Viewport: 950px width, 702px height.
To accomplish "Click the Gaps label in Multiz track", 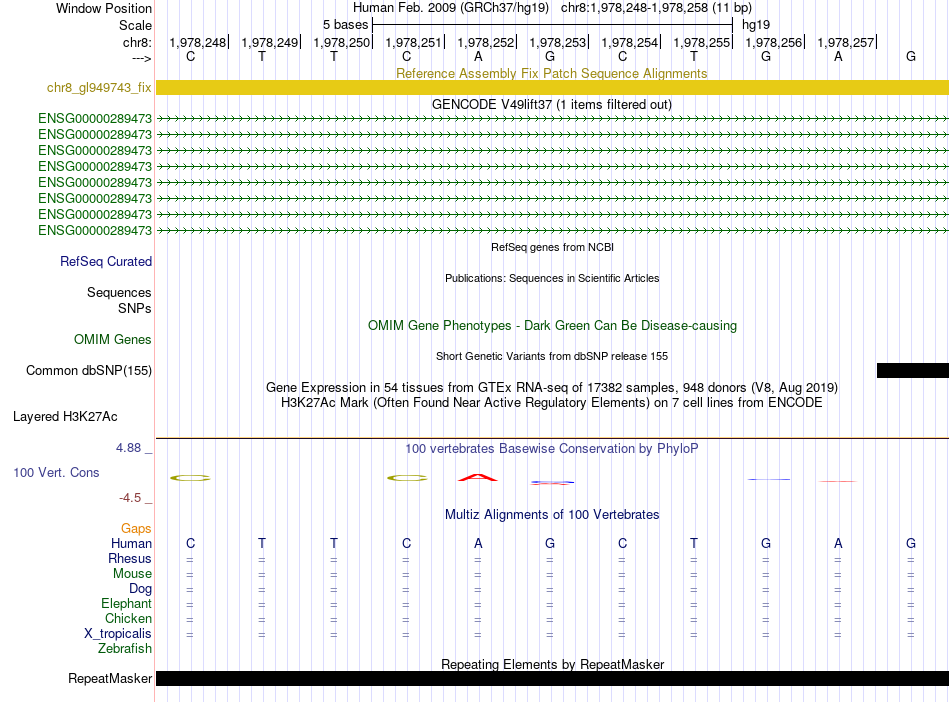I will [x=136, y=529].
